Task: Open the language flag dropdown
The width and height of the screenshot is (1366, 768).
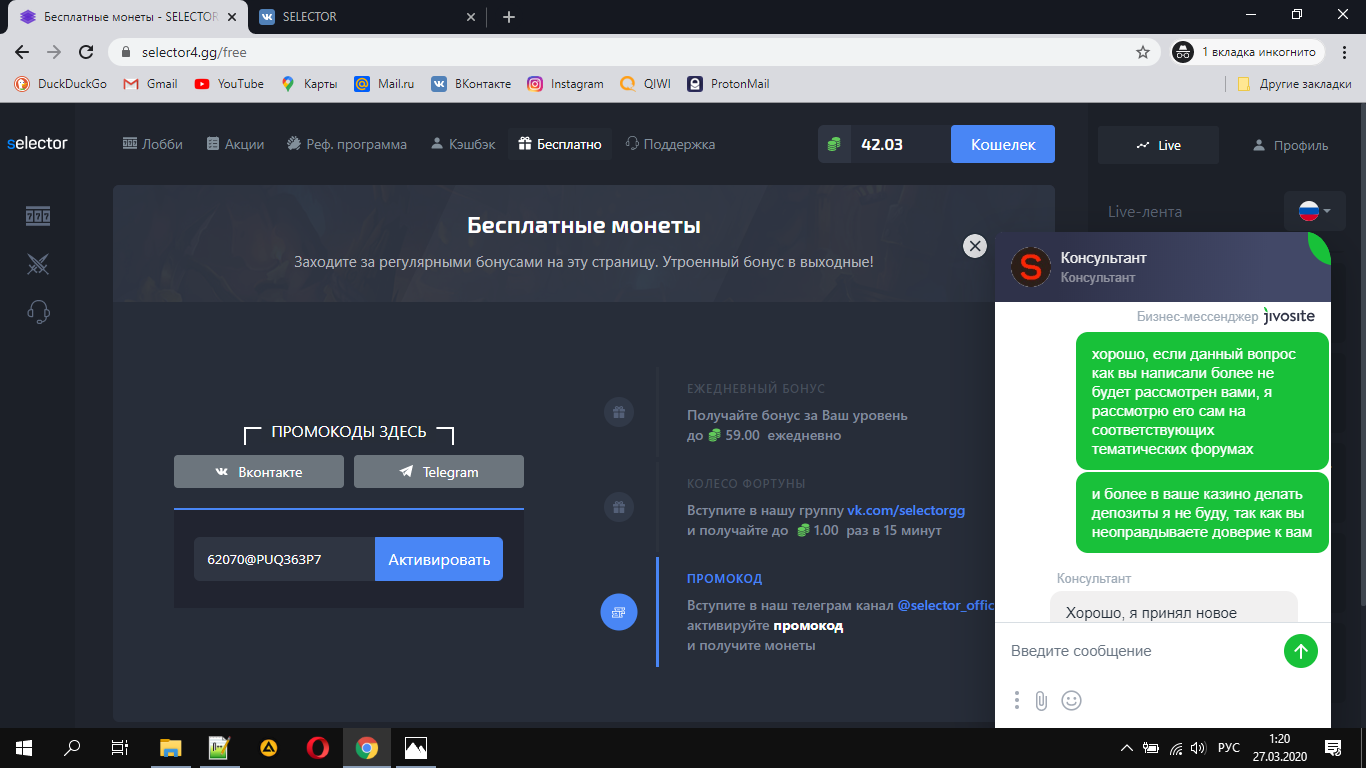Action: 1314,211
